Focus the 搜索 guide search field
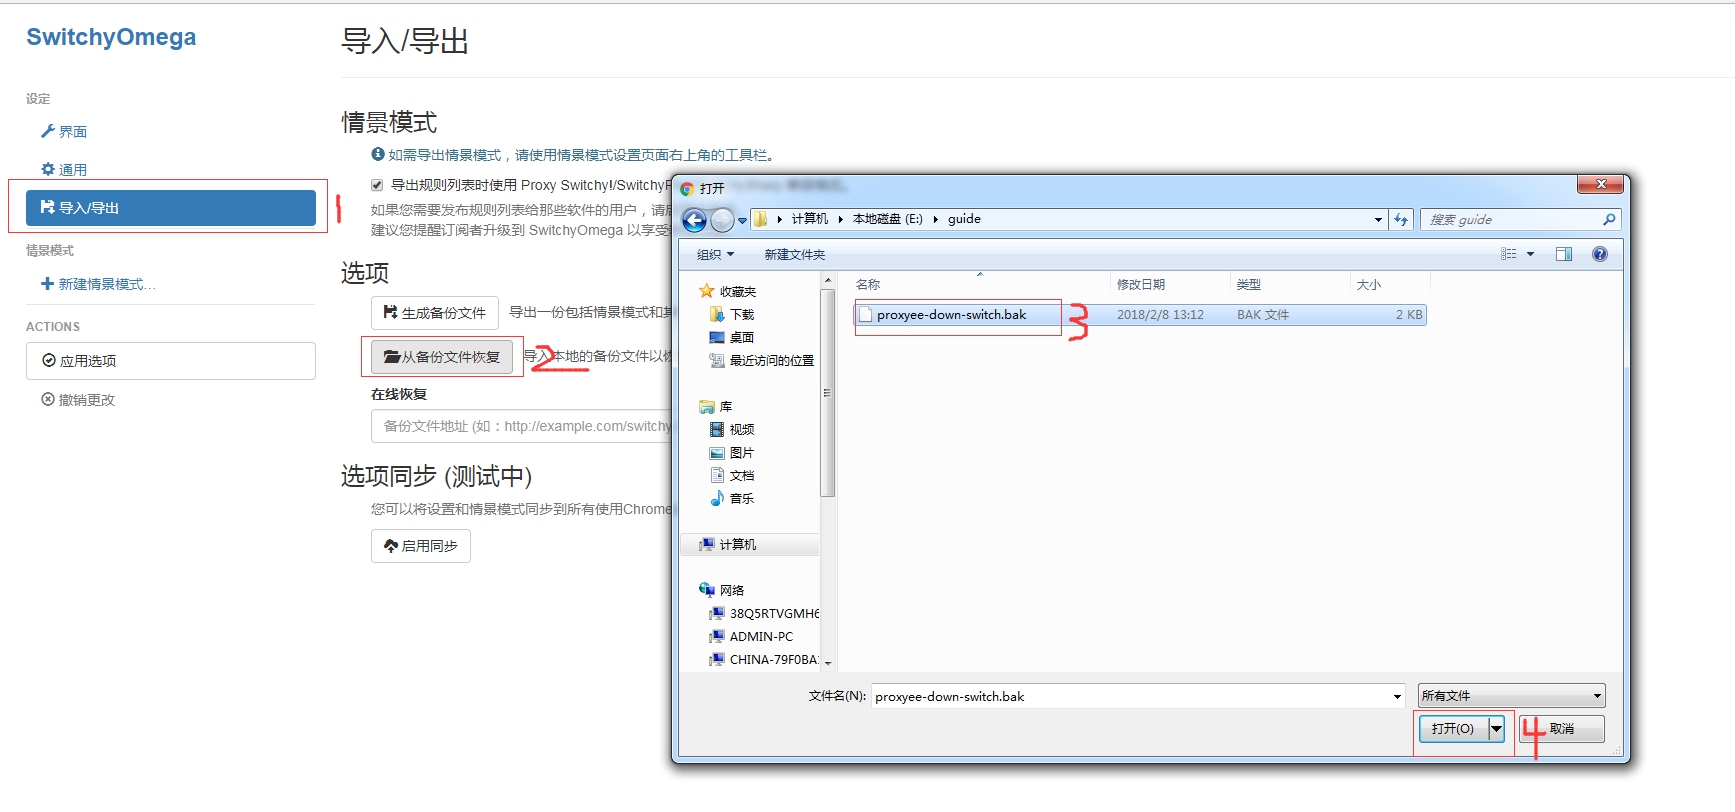The height and width of the screenshot is (812, 1735). point(1510,220)
